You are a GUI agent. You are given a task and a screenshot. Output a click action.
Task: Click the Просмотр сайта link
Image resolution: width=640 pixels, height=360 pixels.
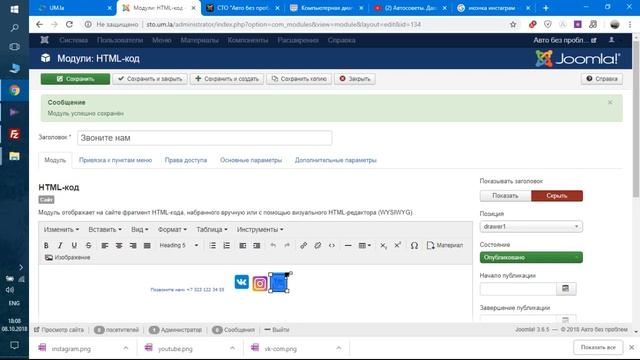point(59,330)
